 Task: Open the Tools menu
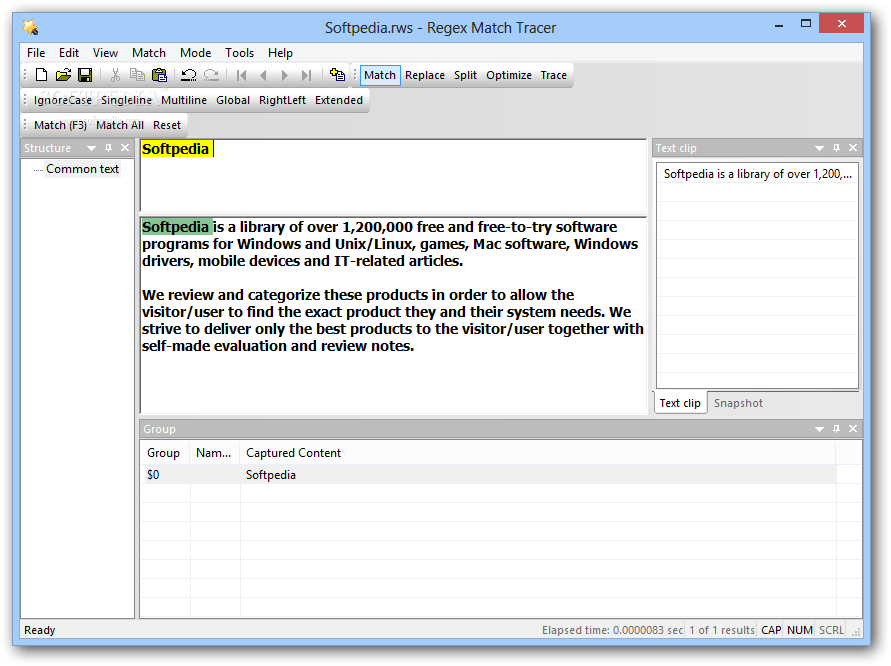pos(239,53)
